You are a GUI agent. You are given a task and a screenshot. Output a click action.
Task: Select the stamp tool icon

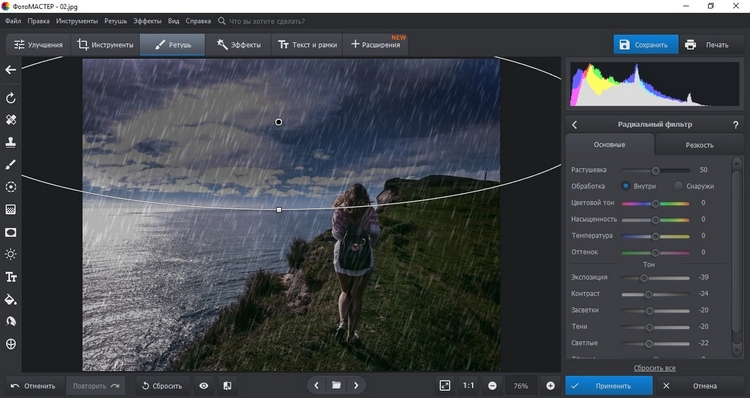pos(11,142)
